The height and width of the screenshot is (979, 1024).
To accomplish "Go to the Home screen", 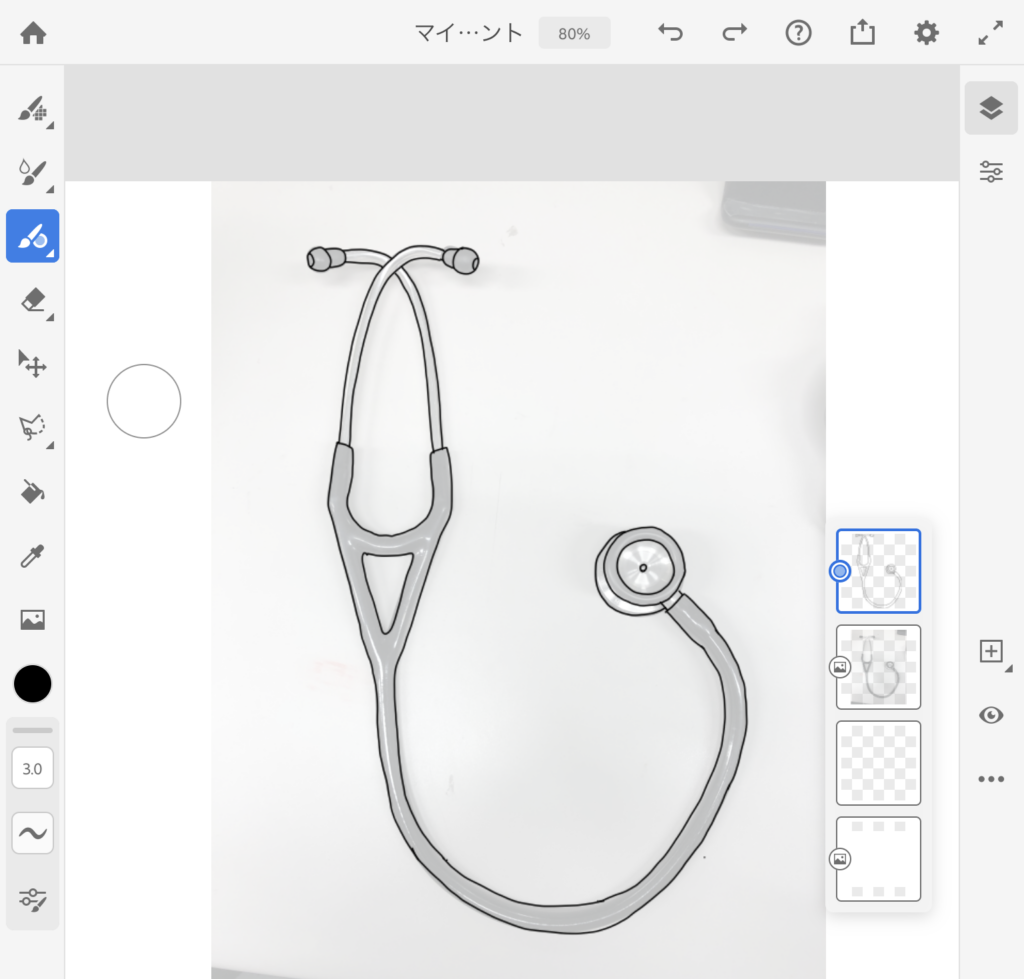I will [x=33, y=33].
